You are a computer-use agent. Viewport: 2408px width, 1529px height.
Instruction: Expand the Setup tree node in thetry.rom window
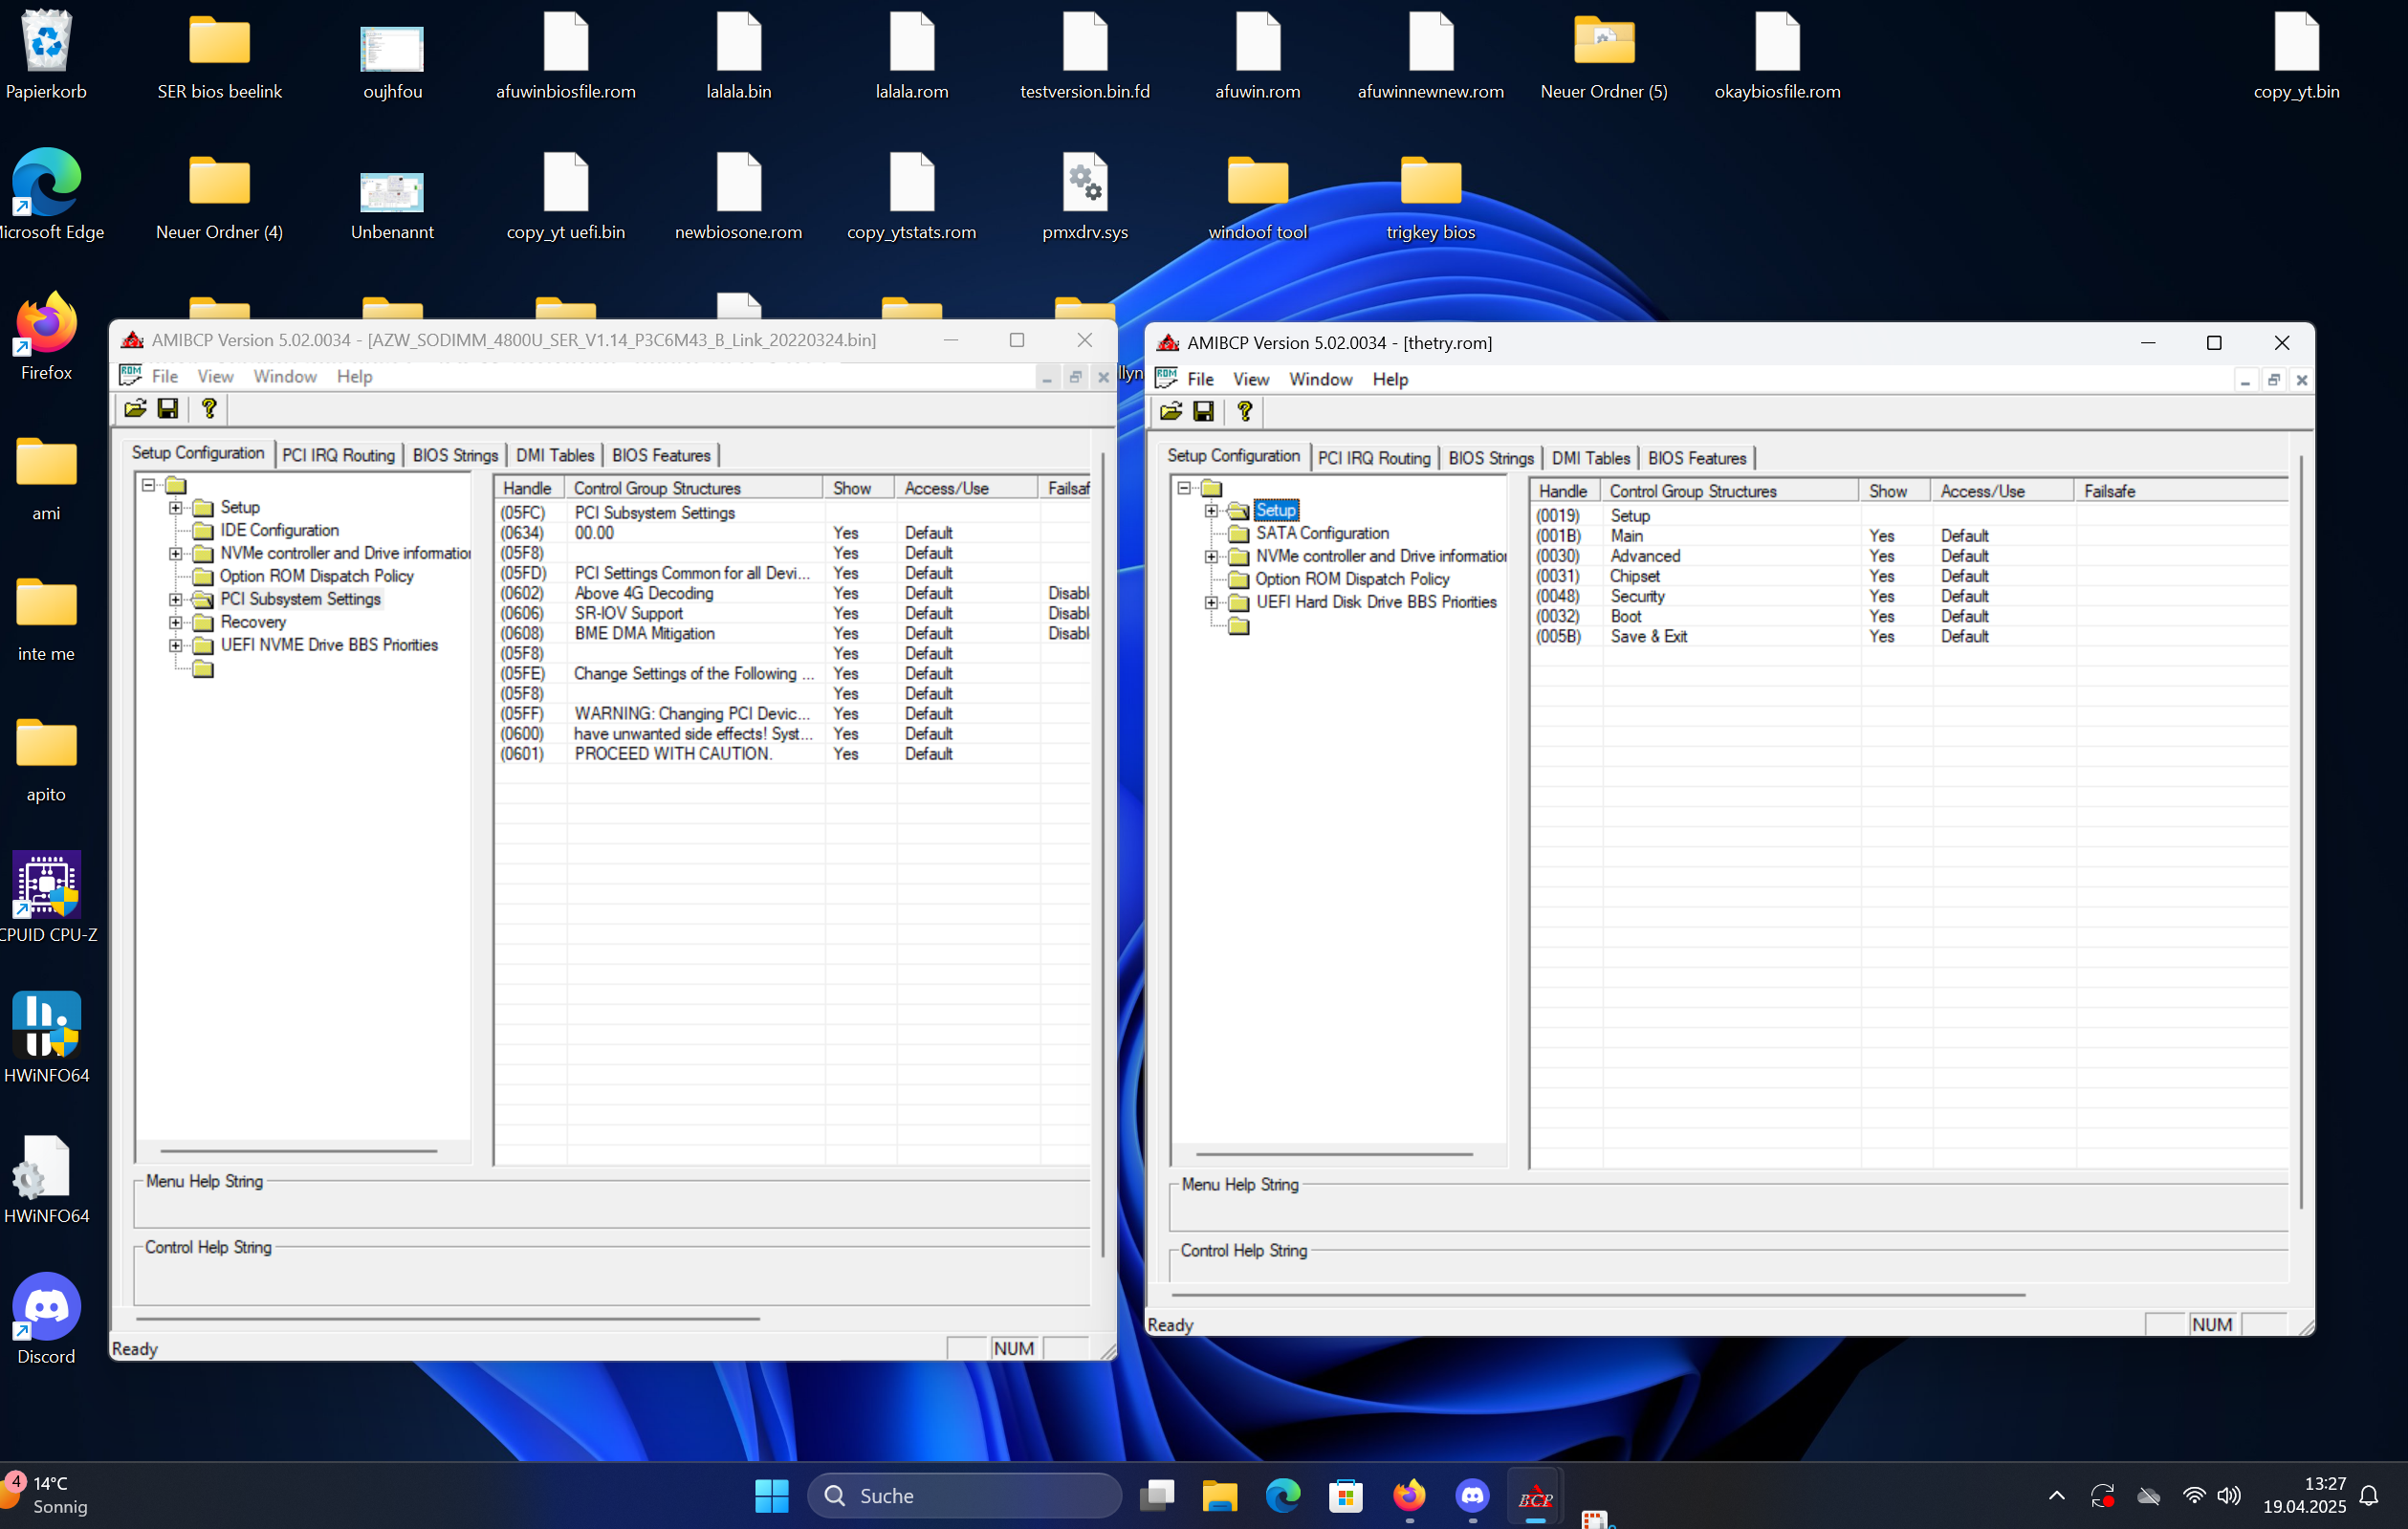(x=1211, y=511)
